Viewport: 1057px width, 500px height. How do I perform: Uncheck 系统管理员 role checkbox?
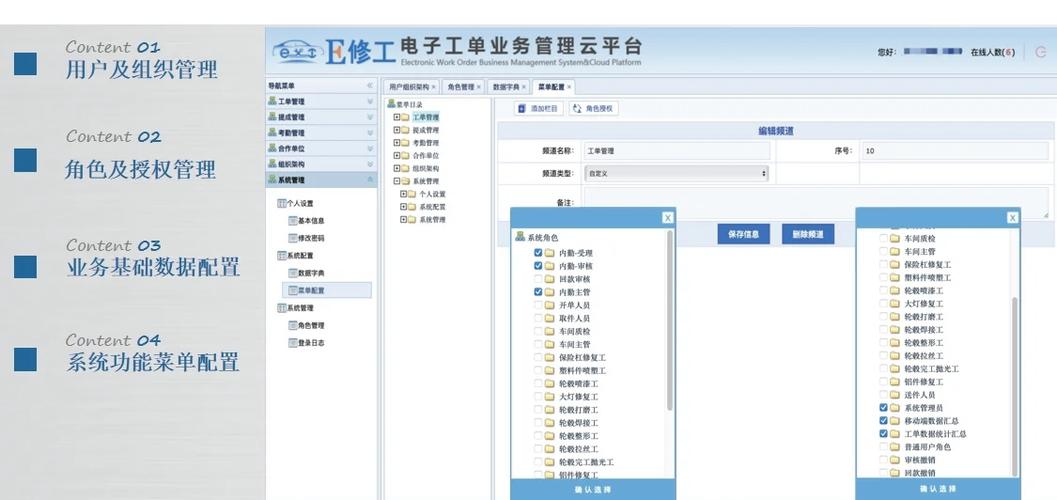point(883,408)
